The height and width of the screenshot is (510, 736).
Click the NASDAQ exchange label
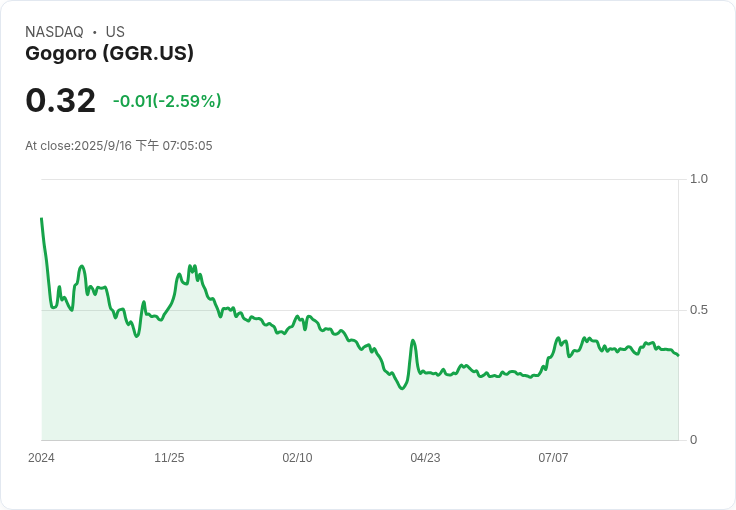coord(54,32)
